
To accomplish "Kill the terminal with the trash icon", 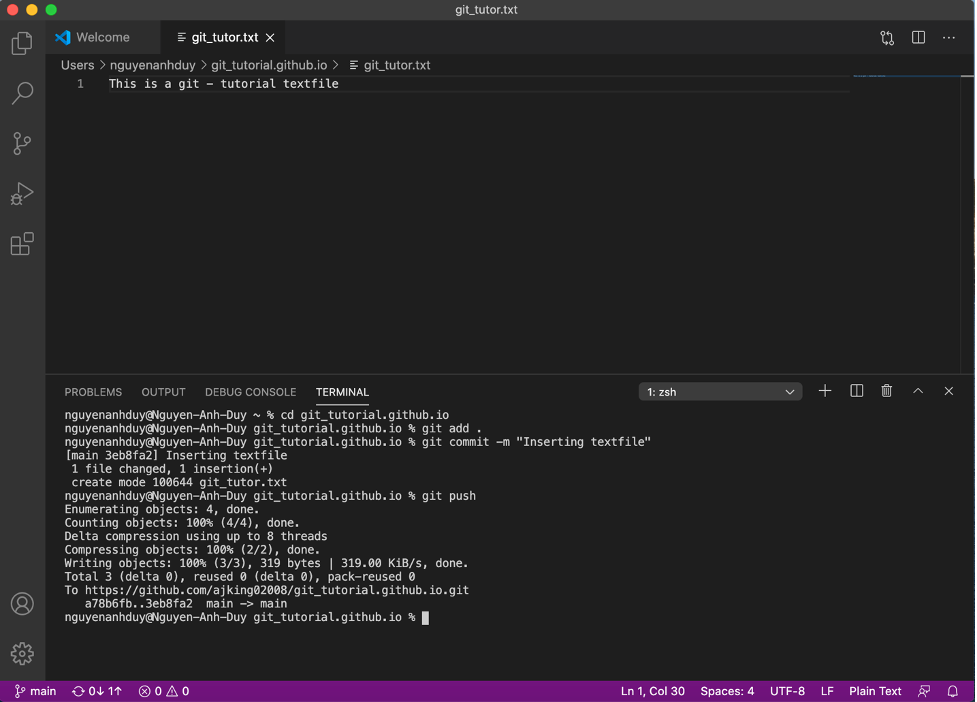I will pos(886,391).
